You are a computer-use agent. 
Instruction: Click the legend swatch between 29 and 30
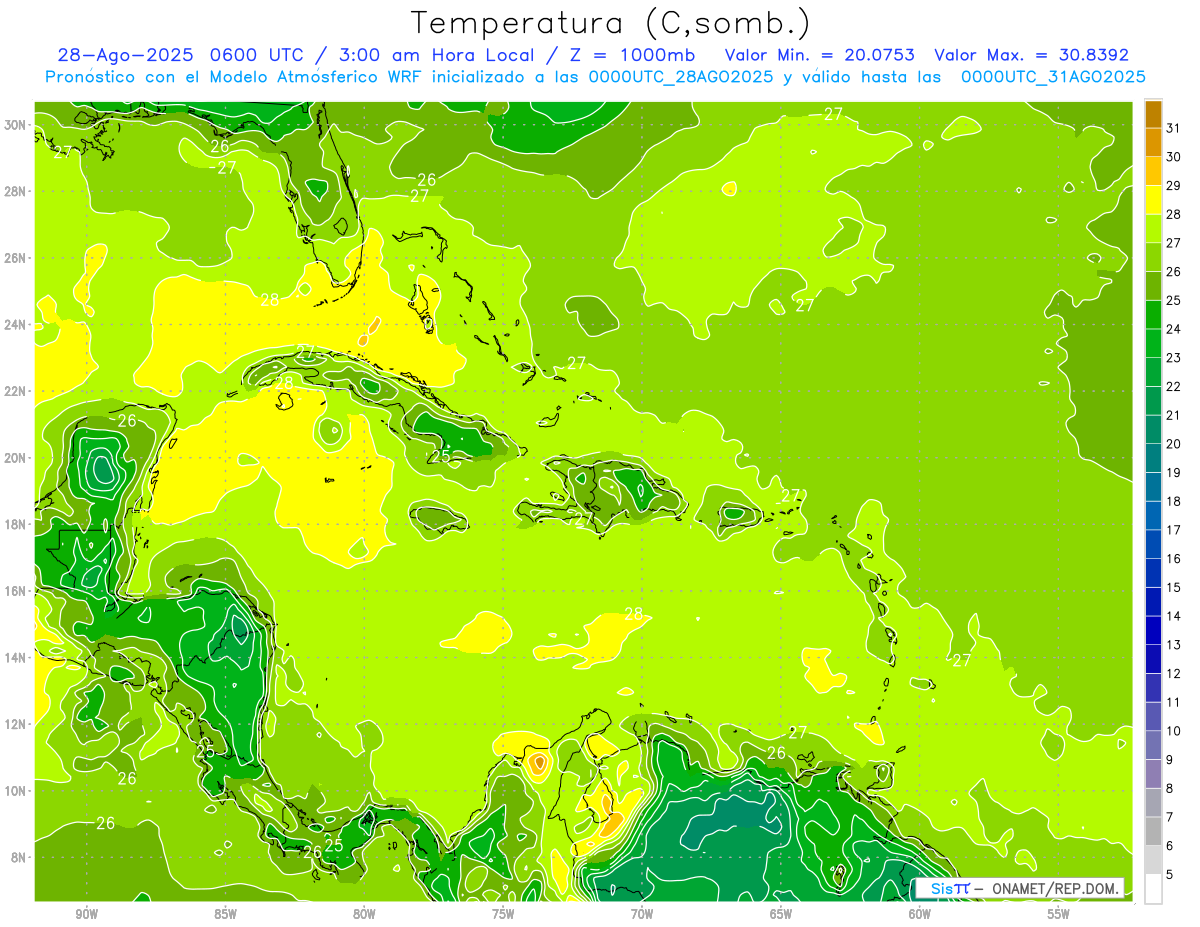pos(1153,171)
